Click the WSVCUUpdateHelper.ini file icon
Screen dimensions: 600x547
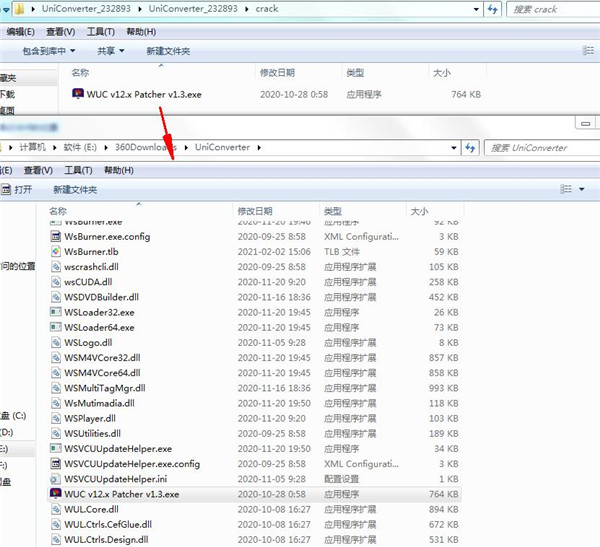pos(56,479)
